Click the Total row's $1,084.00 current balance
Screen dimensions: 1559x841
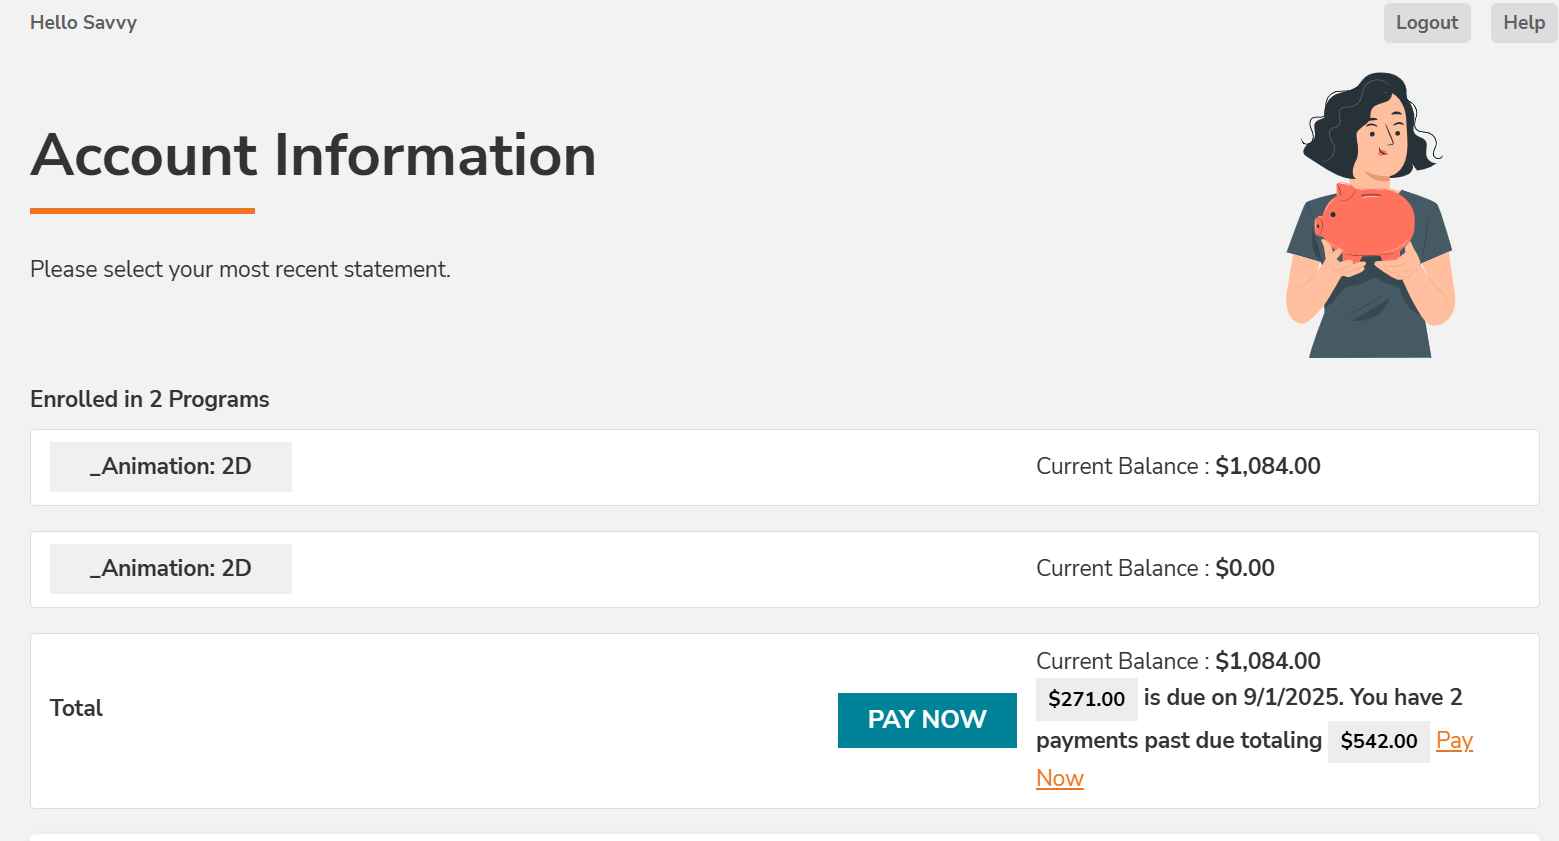click(1267, 661)
